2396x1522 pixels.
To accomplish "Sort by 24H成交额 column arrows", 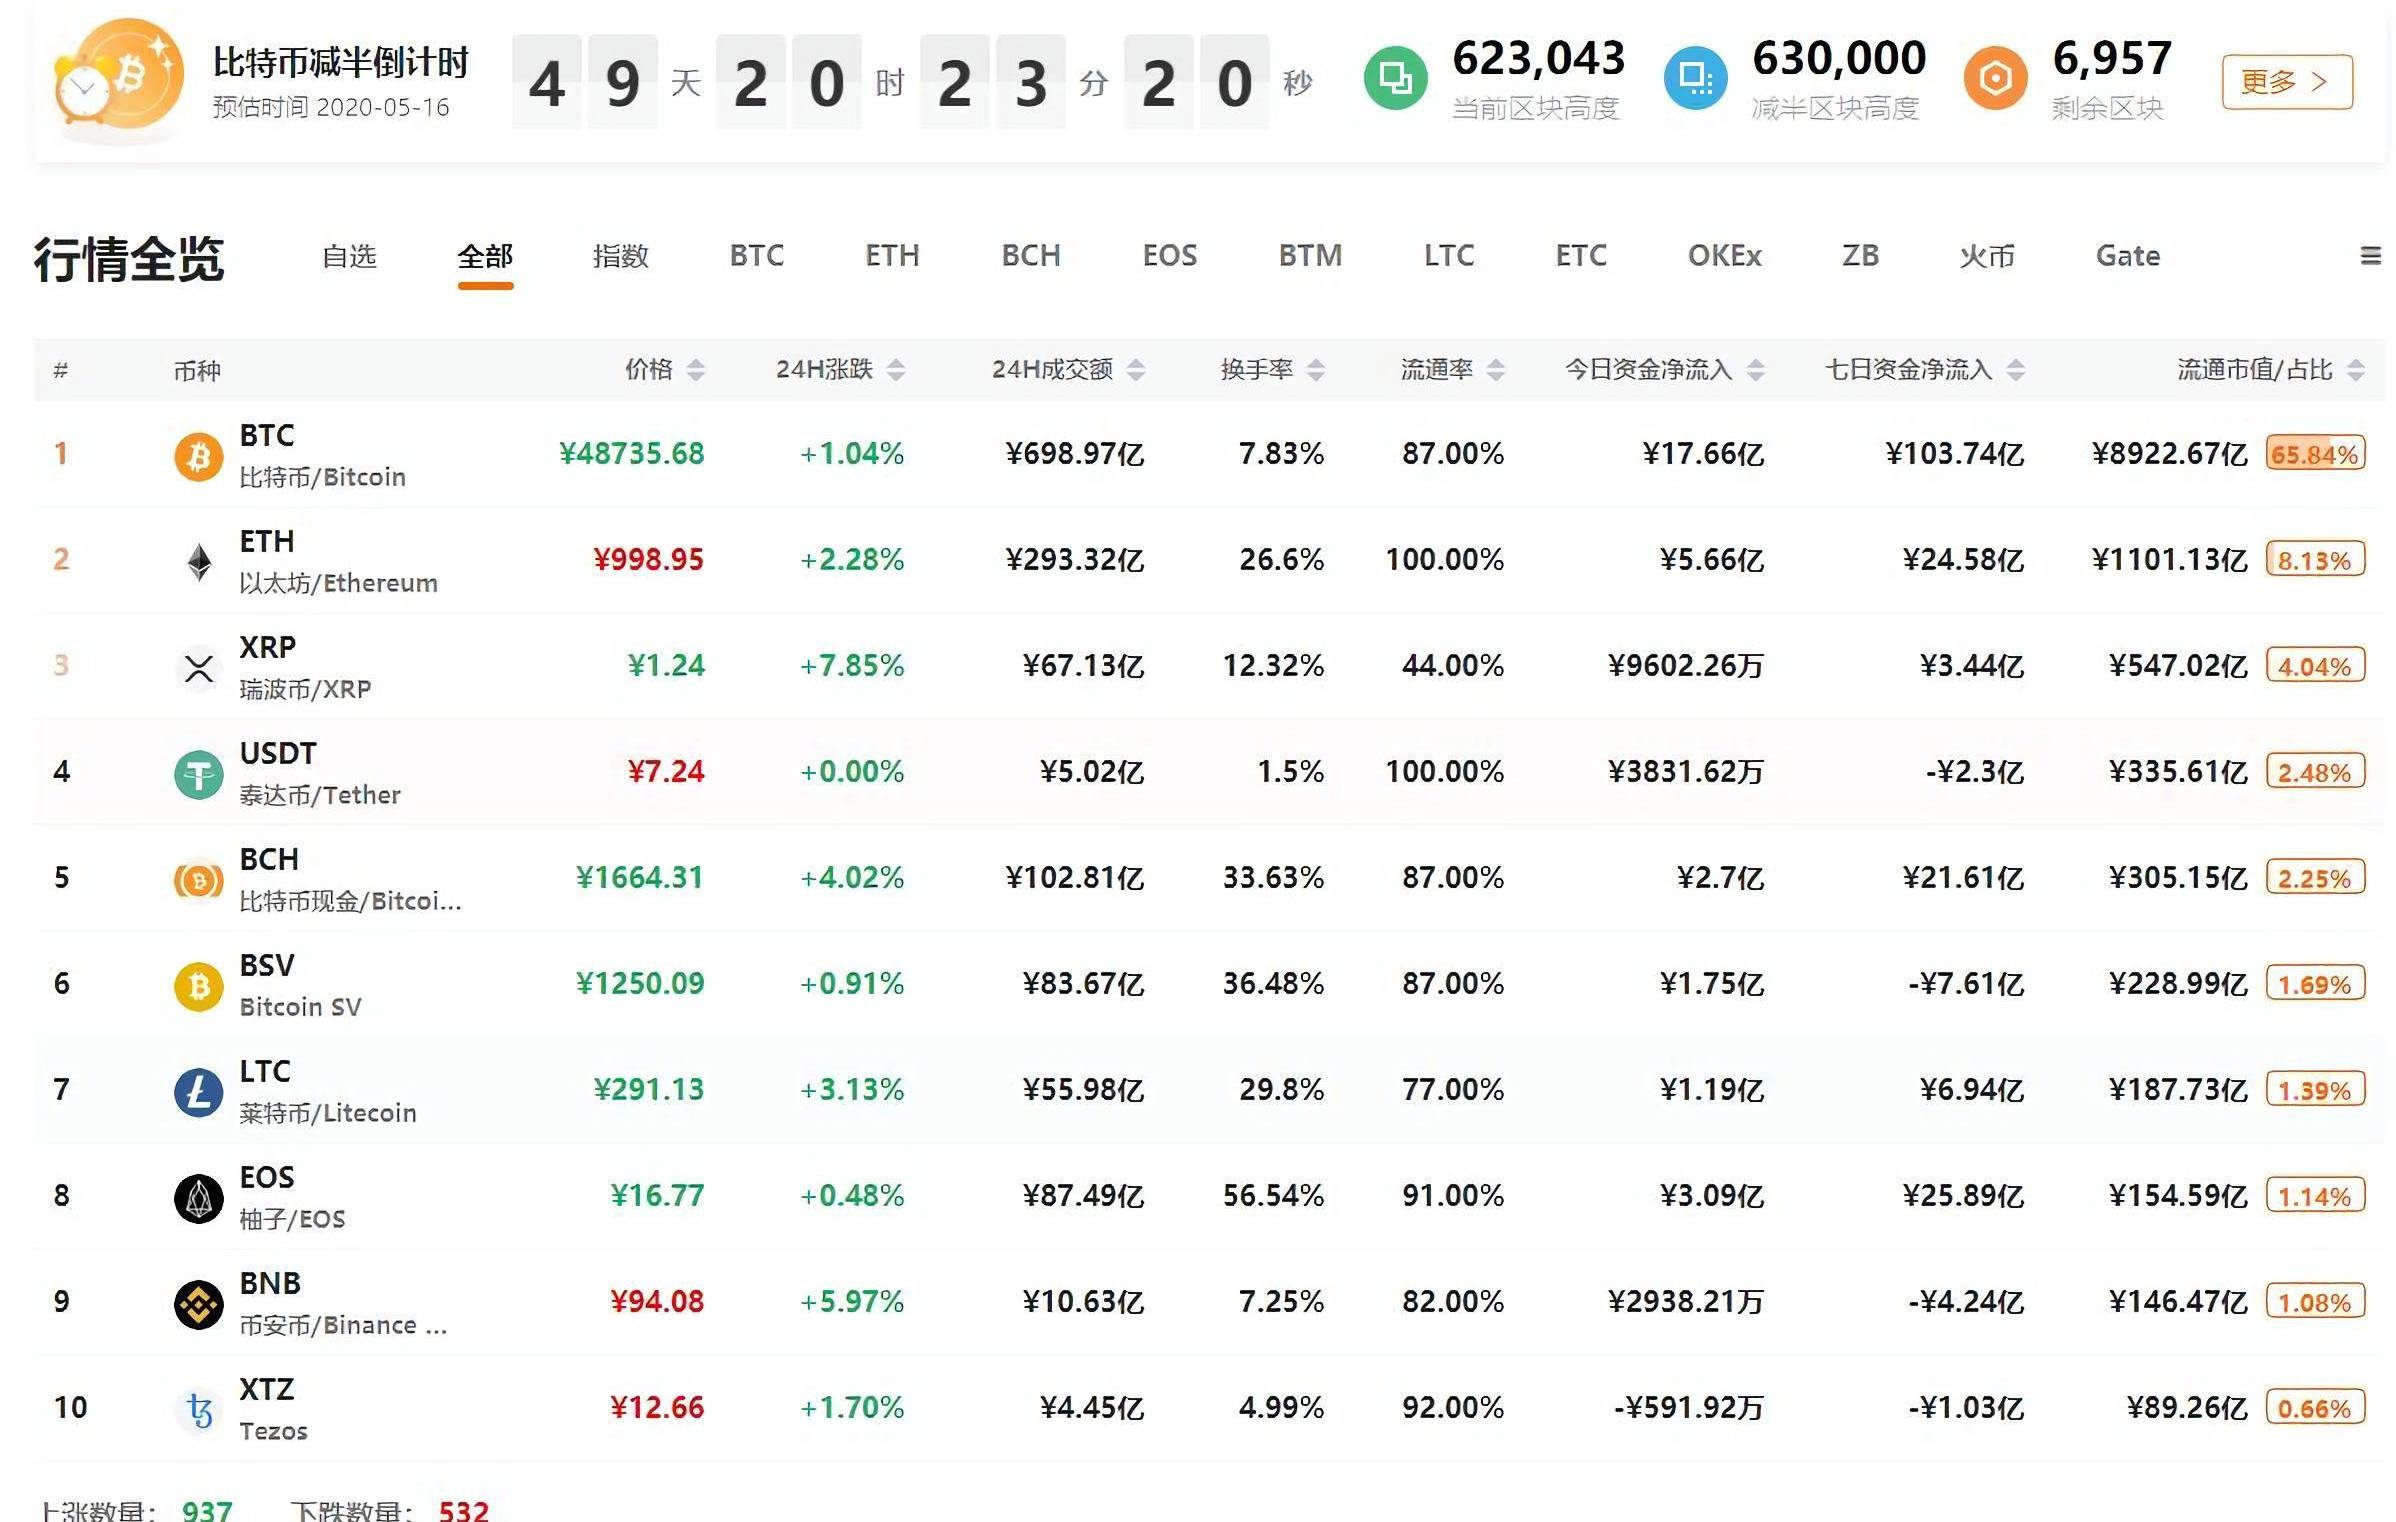I will coord(1136,370).
